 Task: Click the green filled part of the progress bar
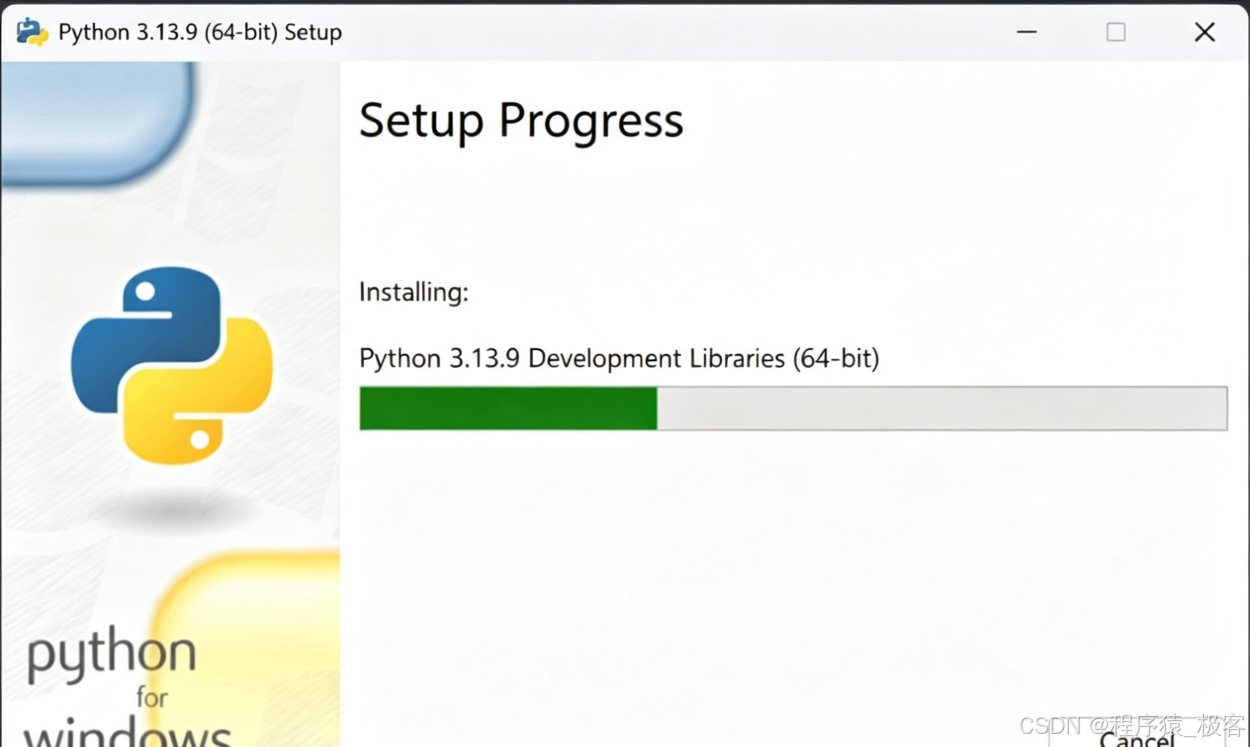tap(508, 409)
